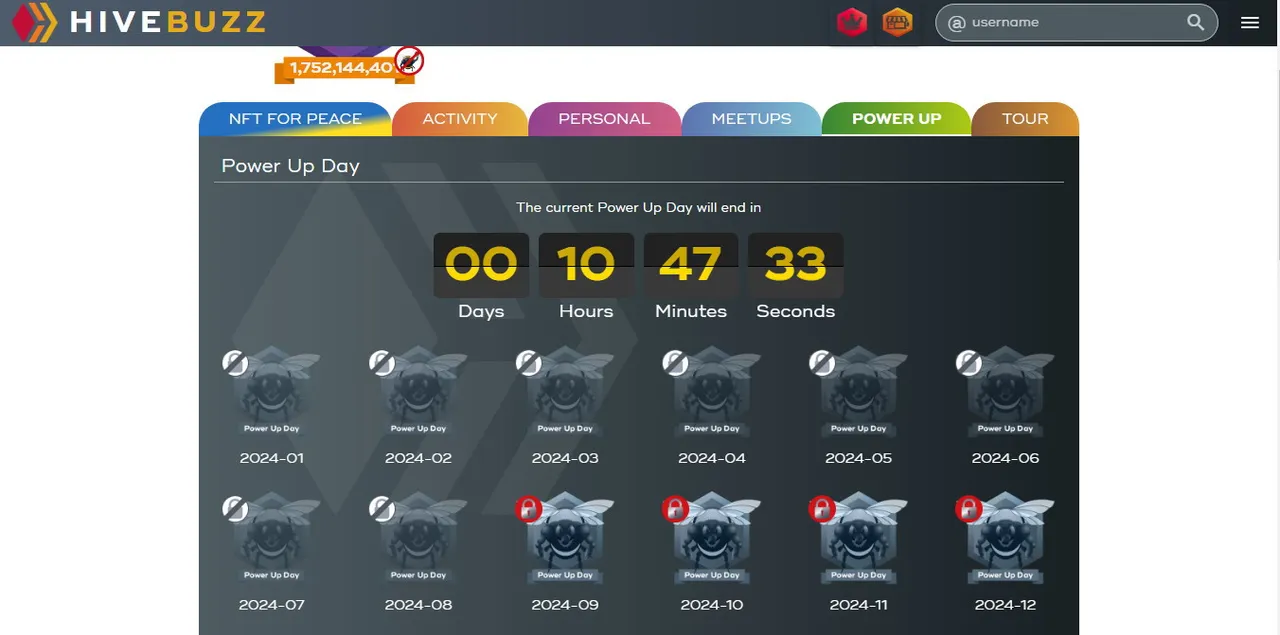Click the no-bug icon beside the 1,752,144,40 counter
1280x635 pixels.
[408, 61]
